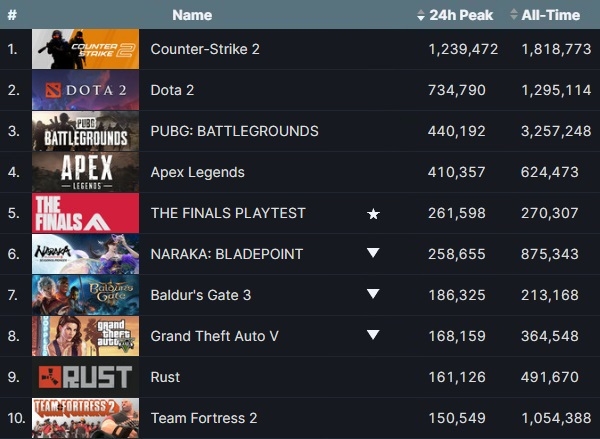The width and height of the screenshot is (600, 439).
Task: Open the Counter-Strike 2 game link
Action: pyautogui.click(x=205, y=49)
